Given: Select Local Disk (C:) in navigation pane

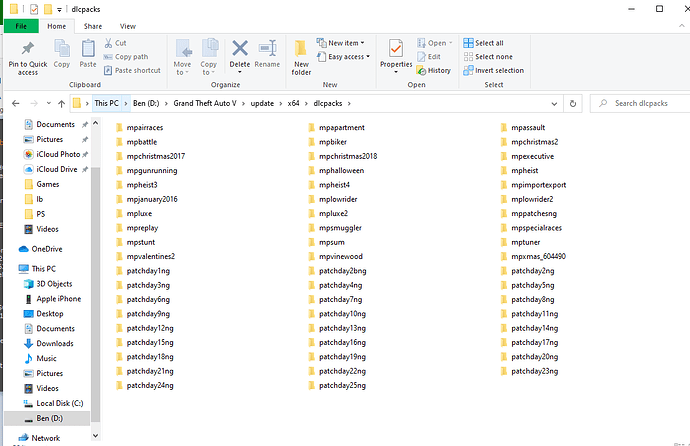Looking at the screenshot, I should (56, 403).
